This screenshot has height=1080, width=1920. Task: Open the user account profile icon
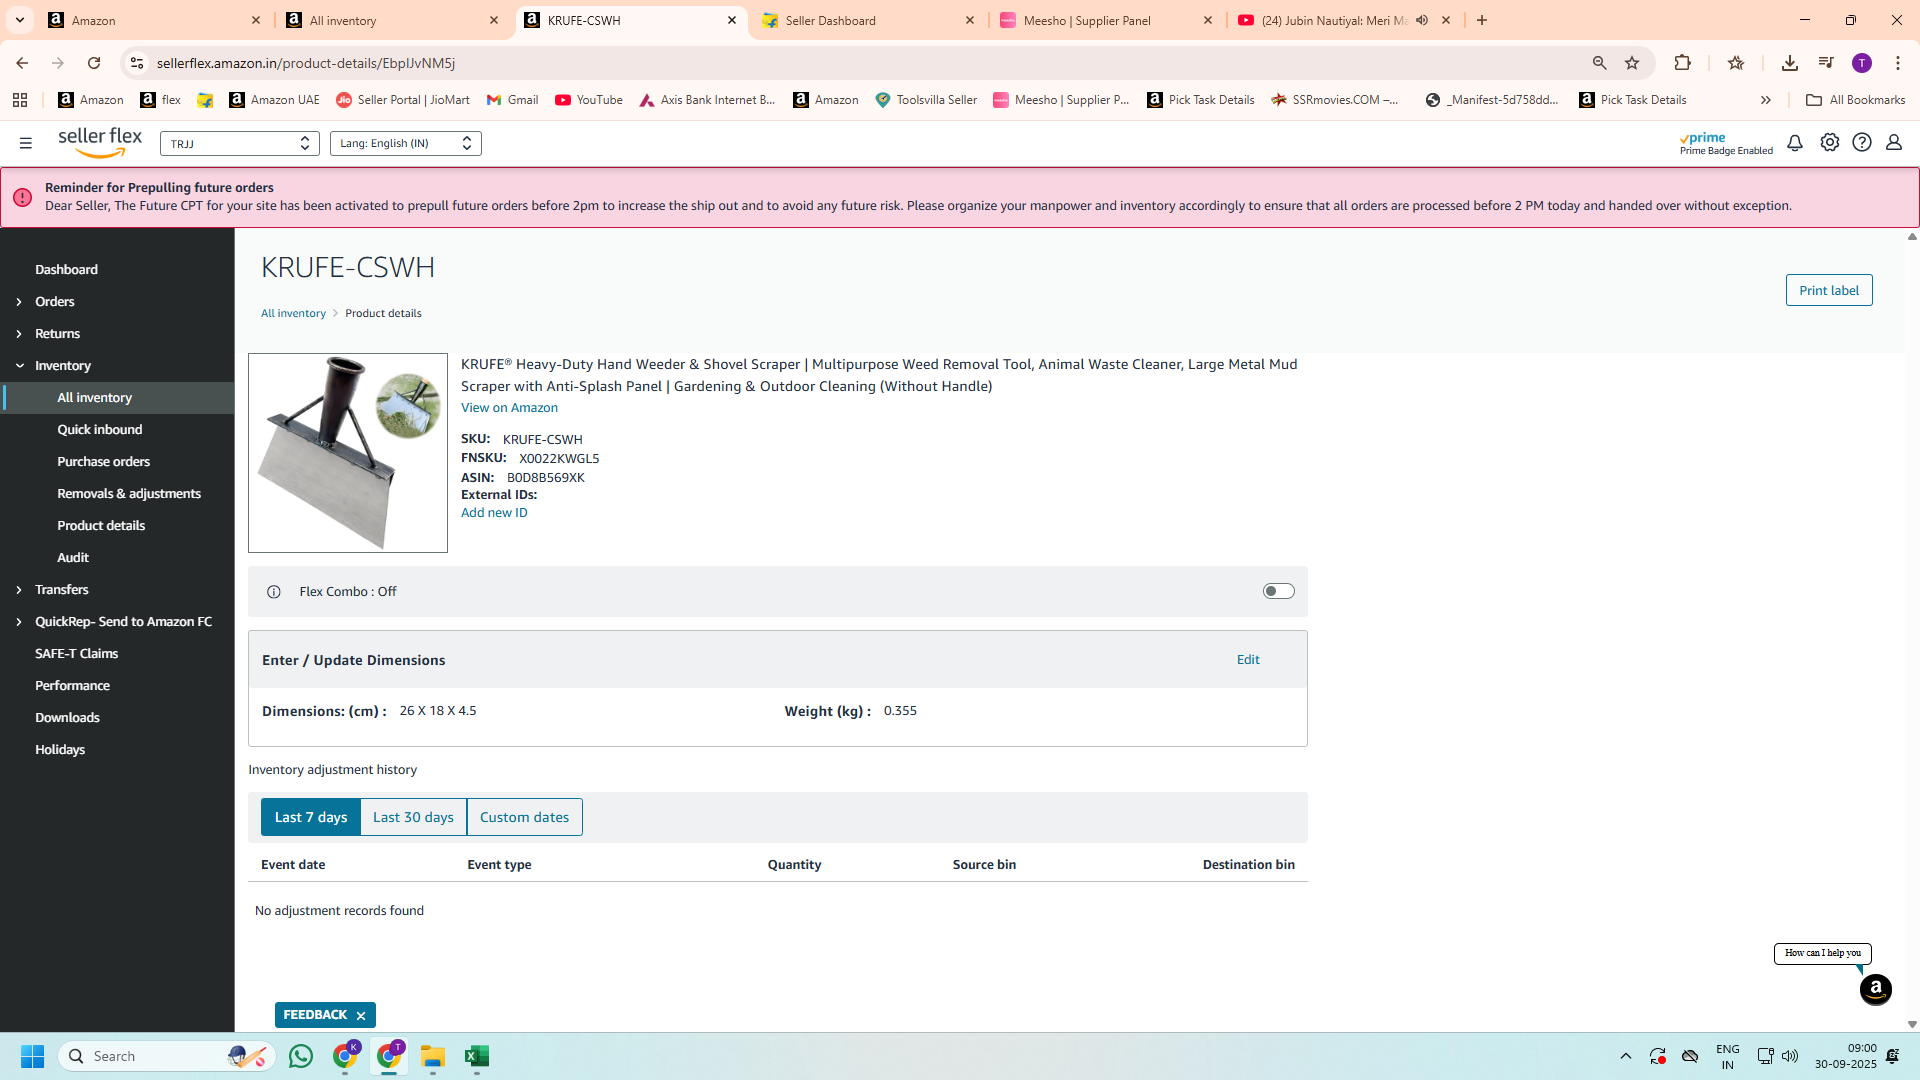(1893, 143)
